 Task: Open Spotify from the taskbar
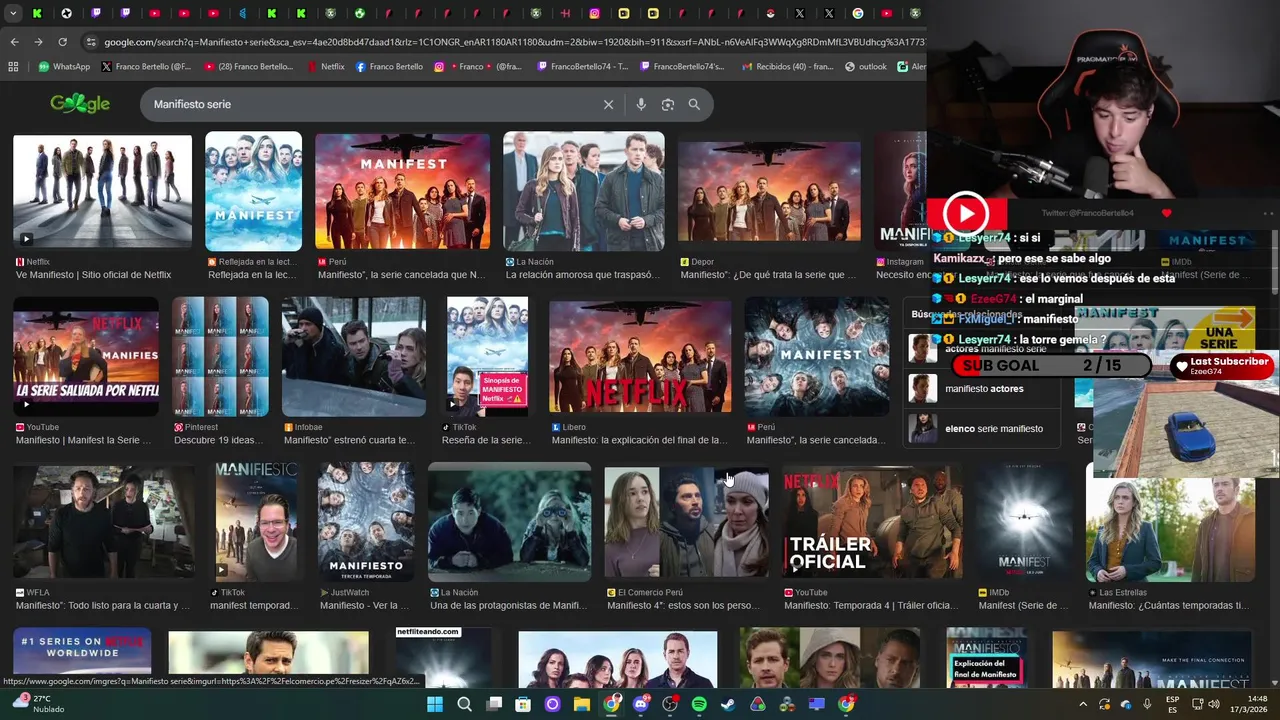(699, 704)
